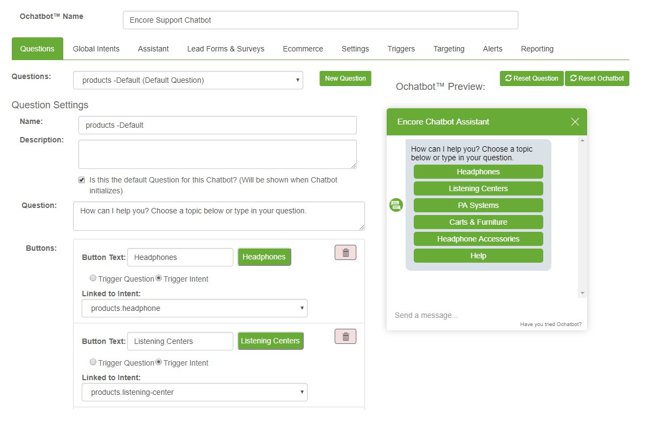
Task: Open the products.headphone intent dropdown
Action: [x=194, y=308]
